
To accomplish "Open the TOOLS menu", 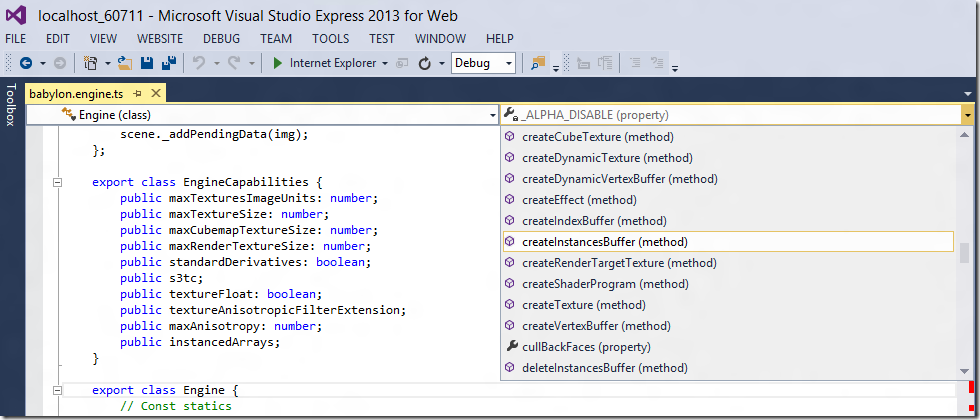I will click(x=331, y=39).
